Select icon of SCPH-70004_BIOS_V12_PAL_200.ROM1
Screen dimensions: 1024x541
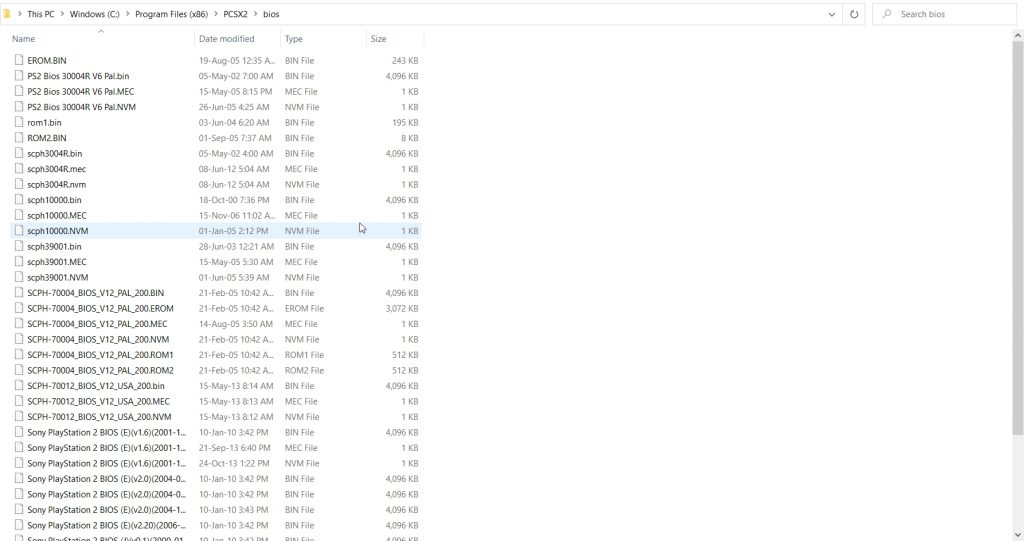coord(19,355)
